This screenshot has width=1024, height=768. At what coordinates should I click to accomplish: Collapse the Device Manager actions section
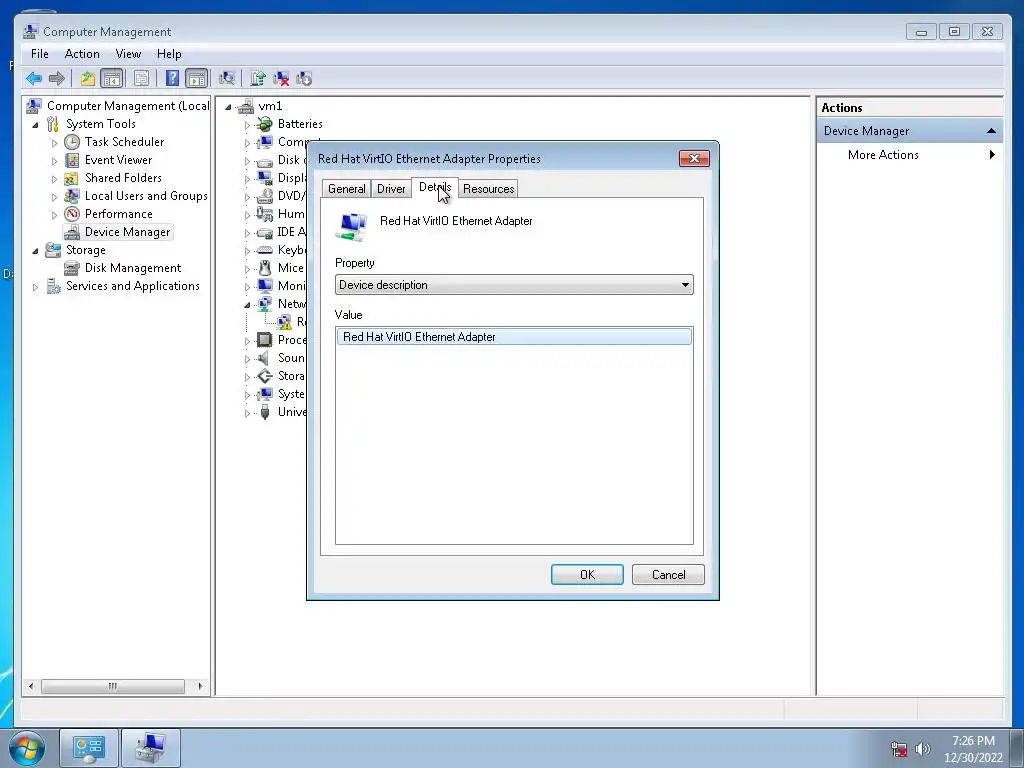[991, 131]
